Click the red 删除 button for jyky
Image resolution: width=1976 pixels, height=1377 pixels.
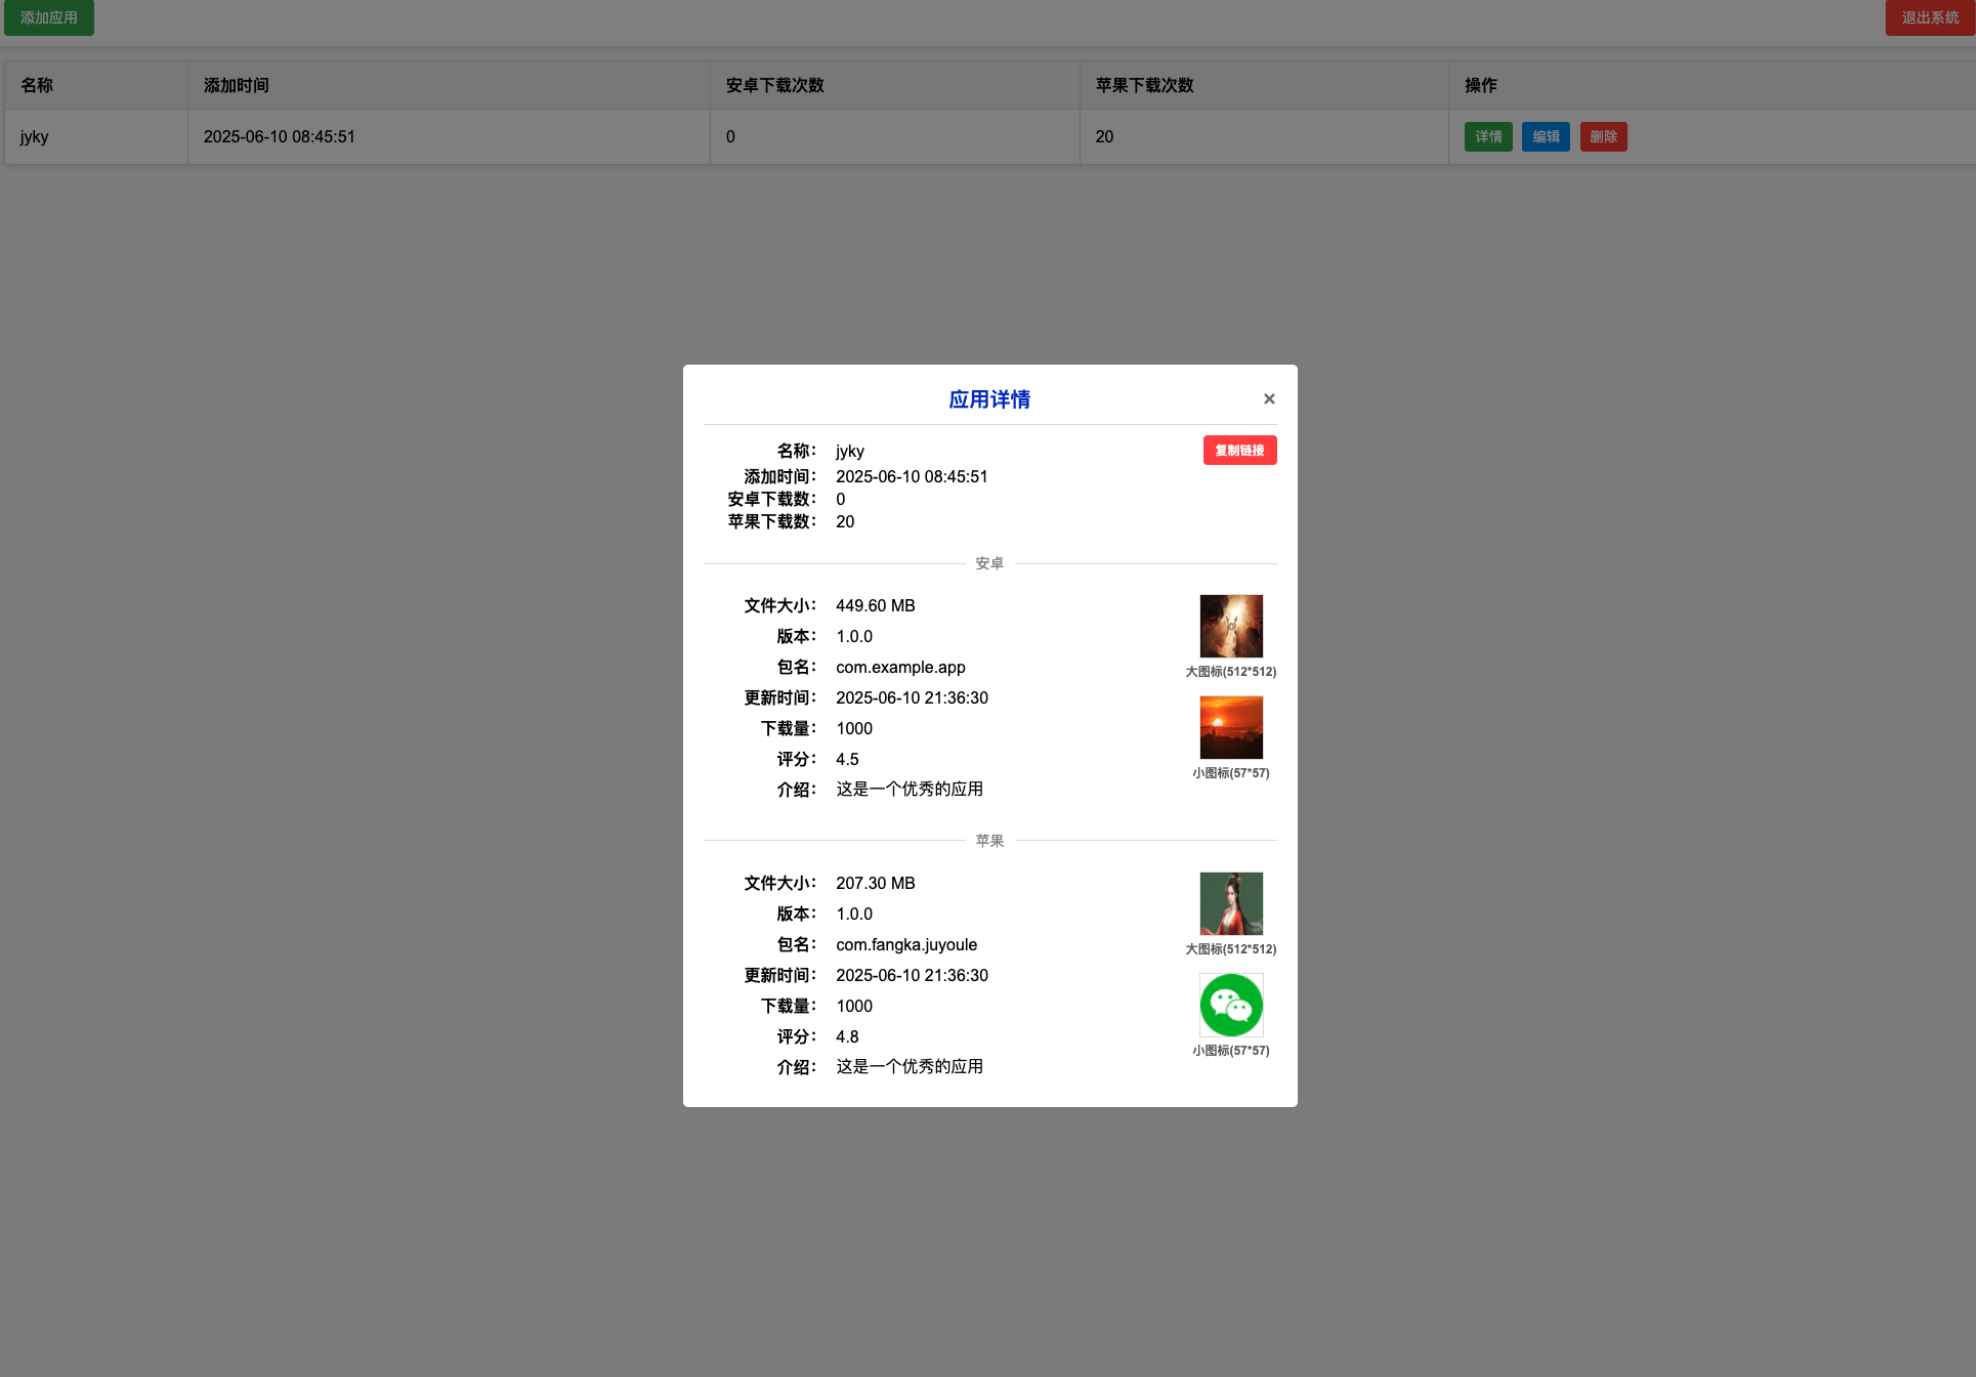pyautogui.click(x=1602, y=137)
